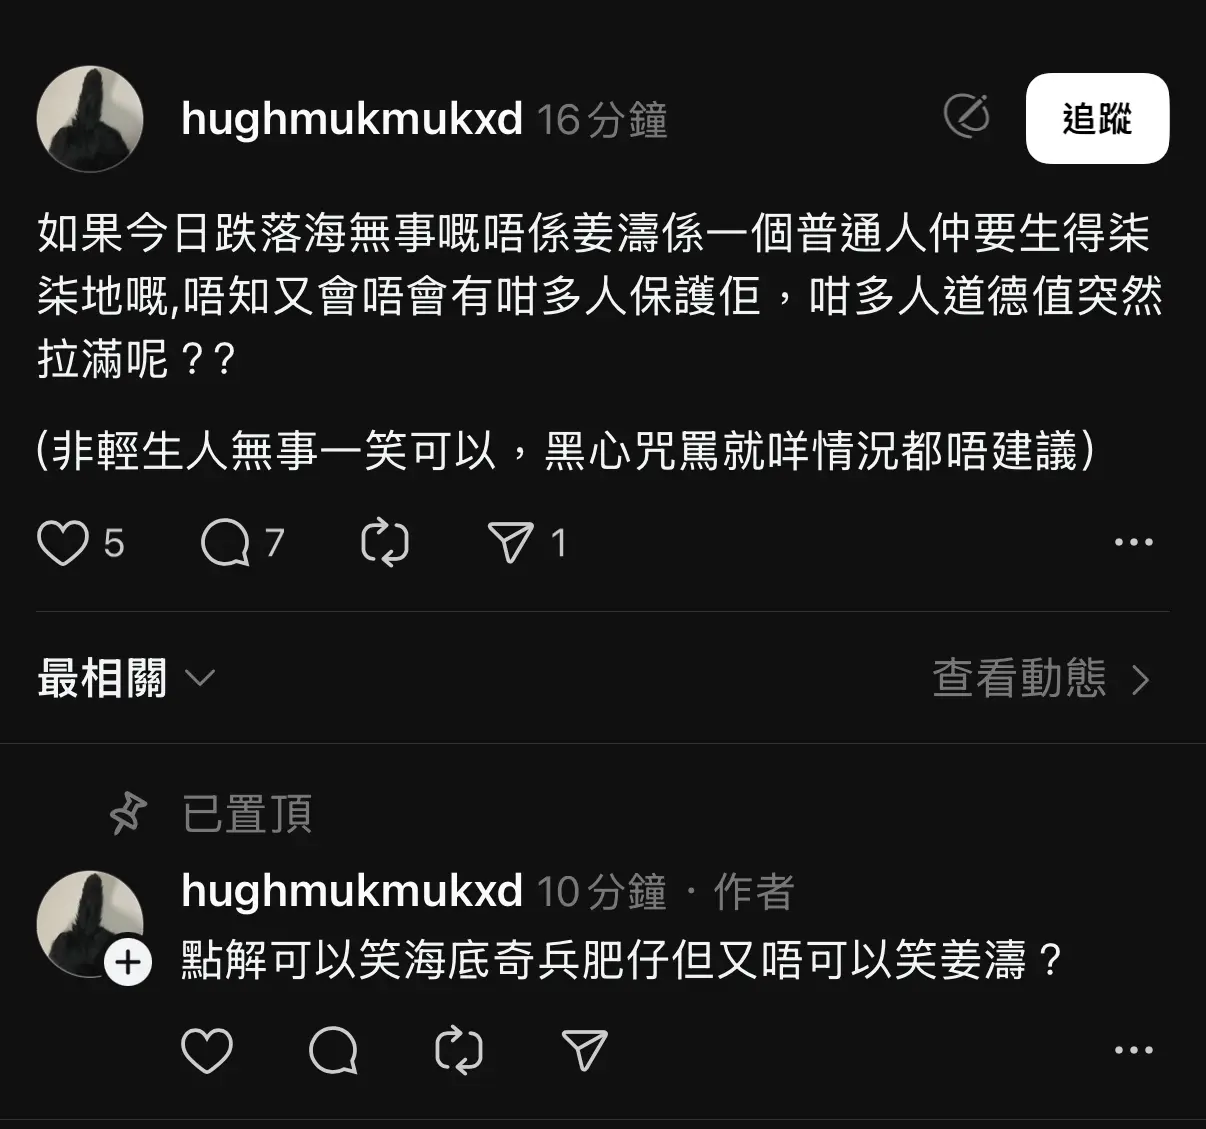Open comments on the main post
This screenshot has width=1206, height=1129.
point(225,543)
